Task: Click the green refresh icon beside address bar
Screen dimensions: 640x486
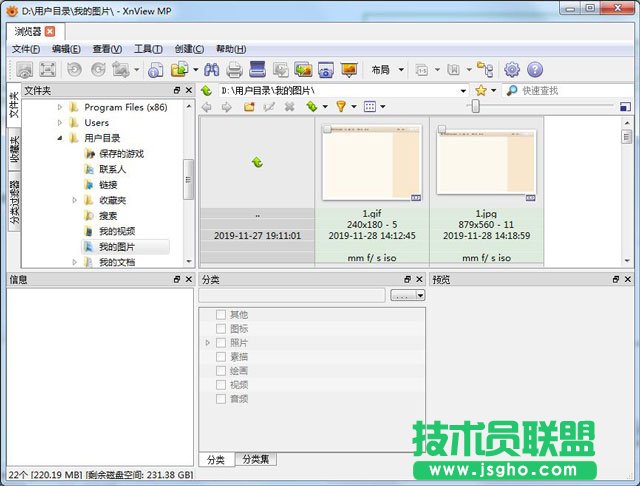Action: (x=206, y=90)
